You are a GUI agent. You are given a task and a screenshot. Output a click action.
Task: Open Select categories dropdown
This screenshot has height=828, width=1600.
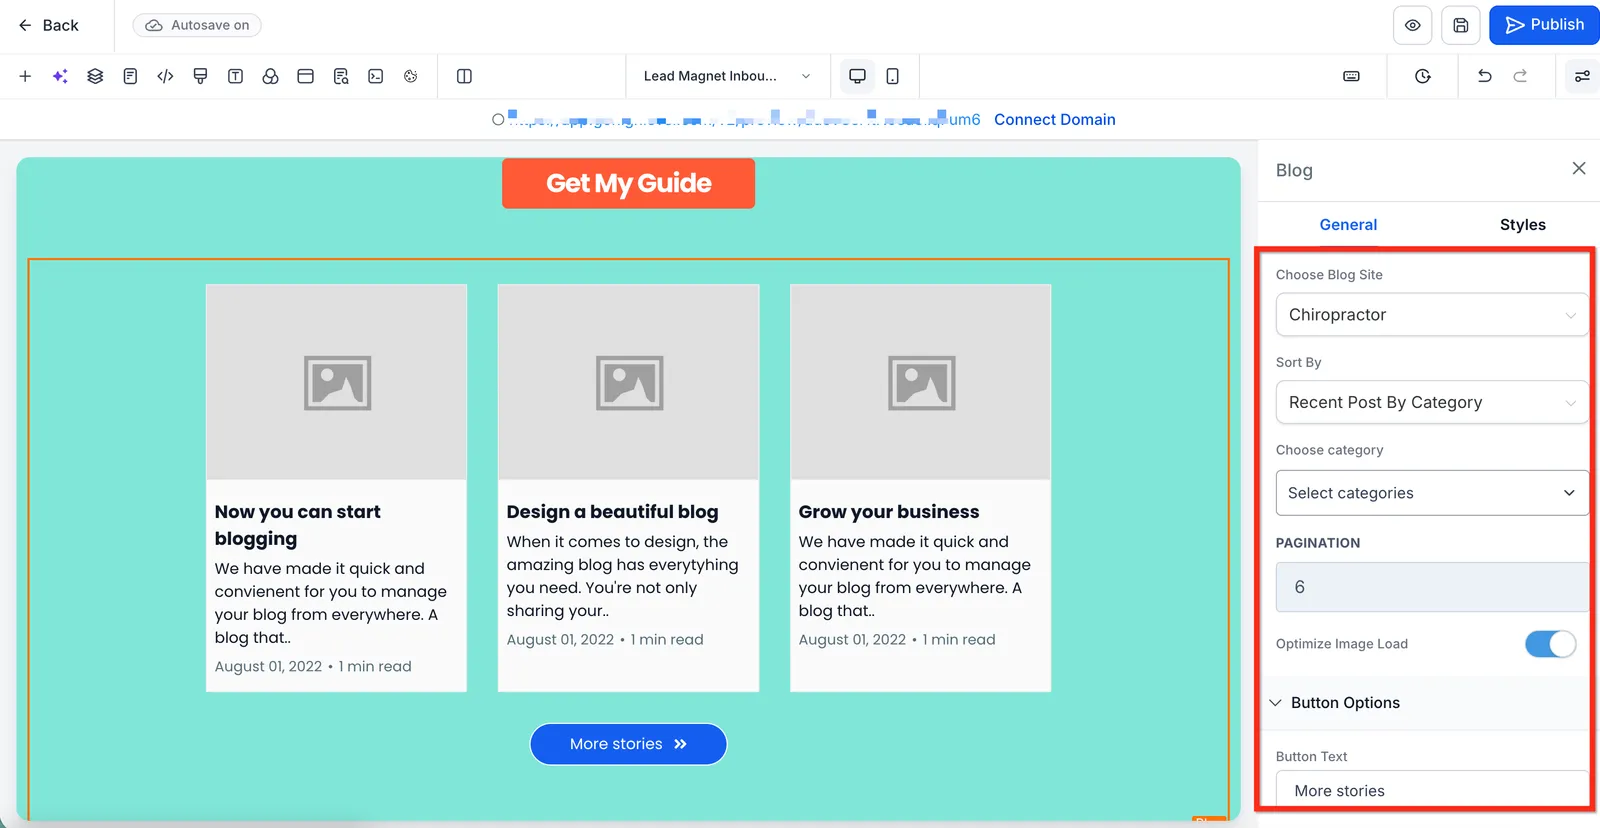1432,493
